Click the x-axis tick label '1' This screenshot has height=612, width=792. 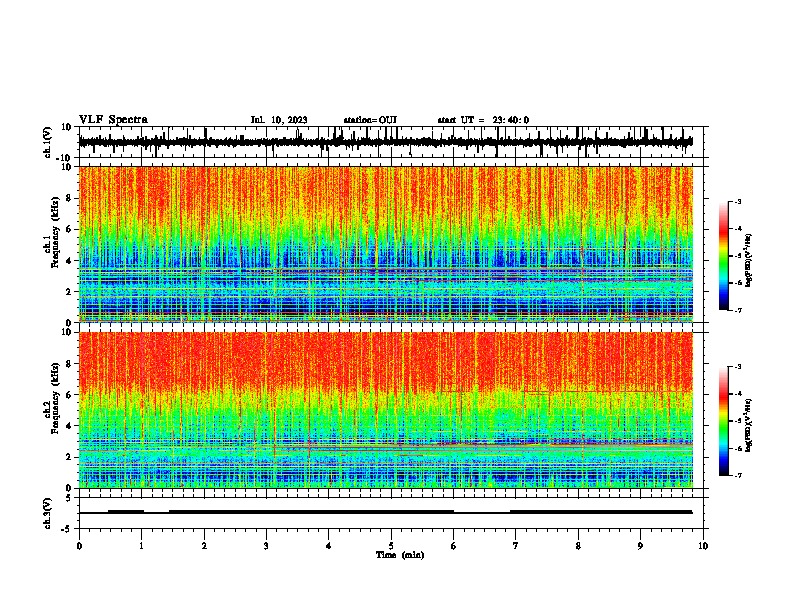tap(141, 546)
